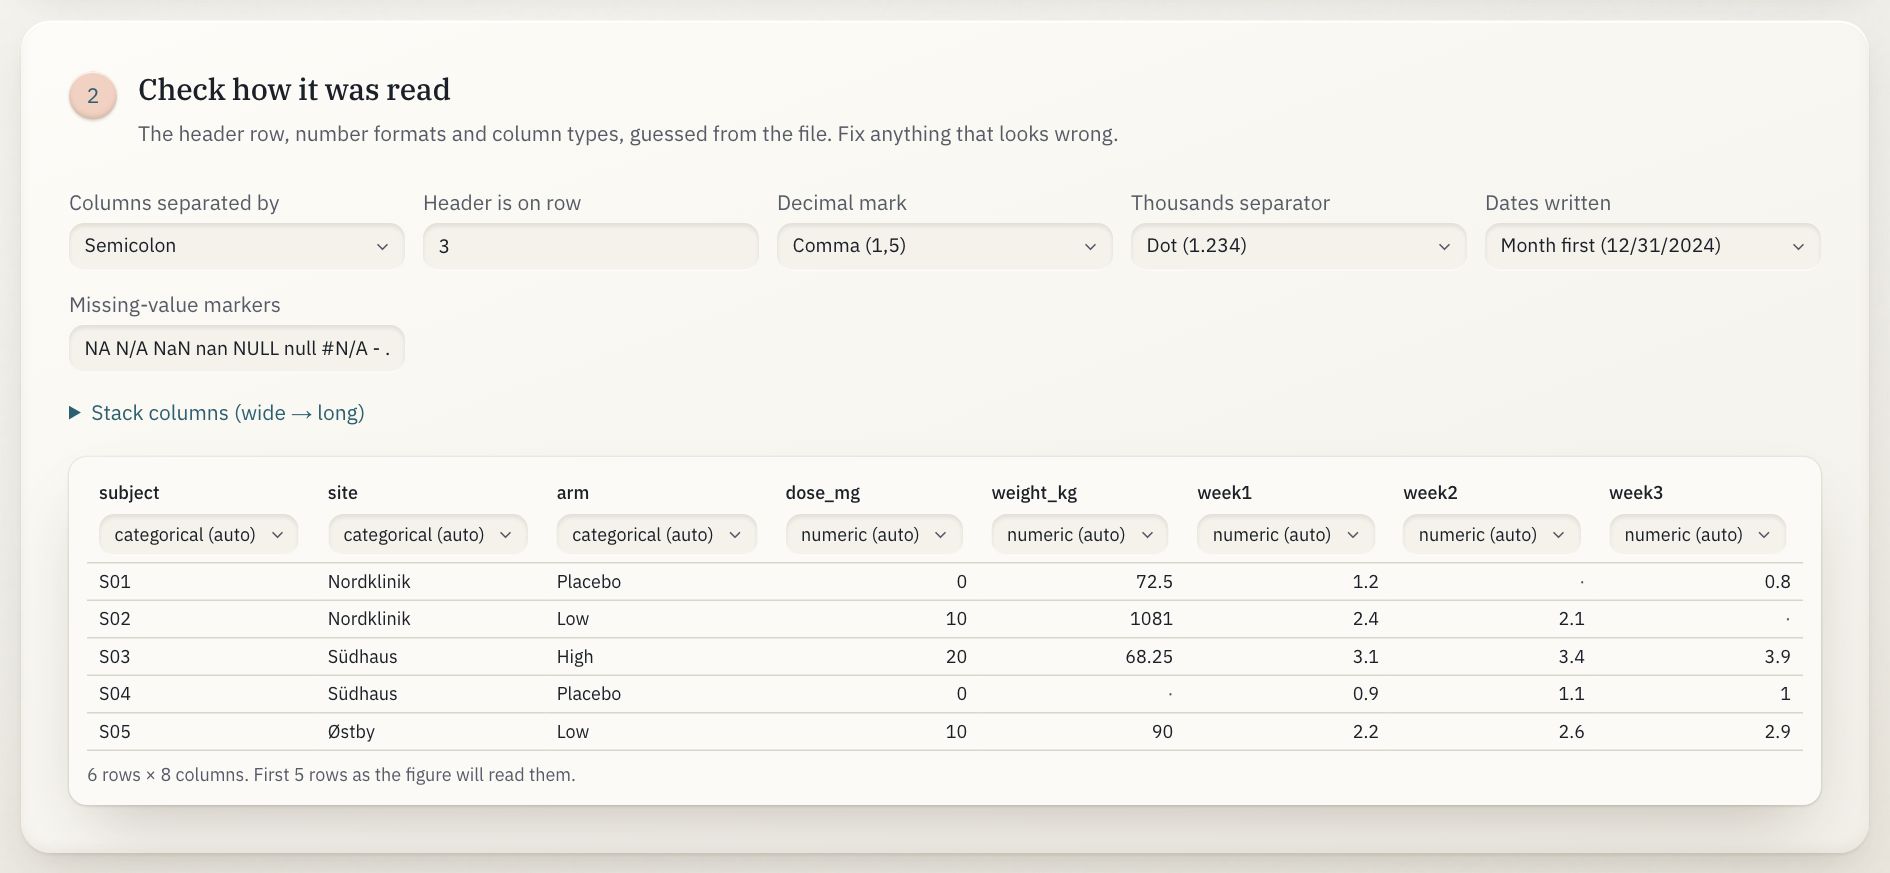
Task: Click the S03 subject cell
Action: point(115,657)
